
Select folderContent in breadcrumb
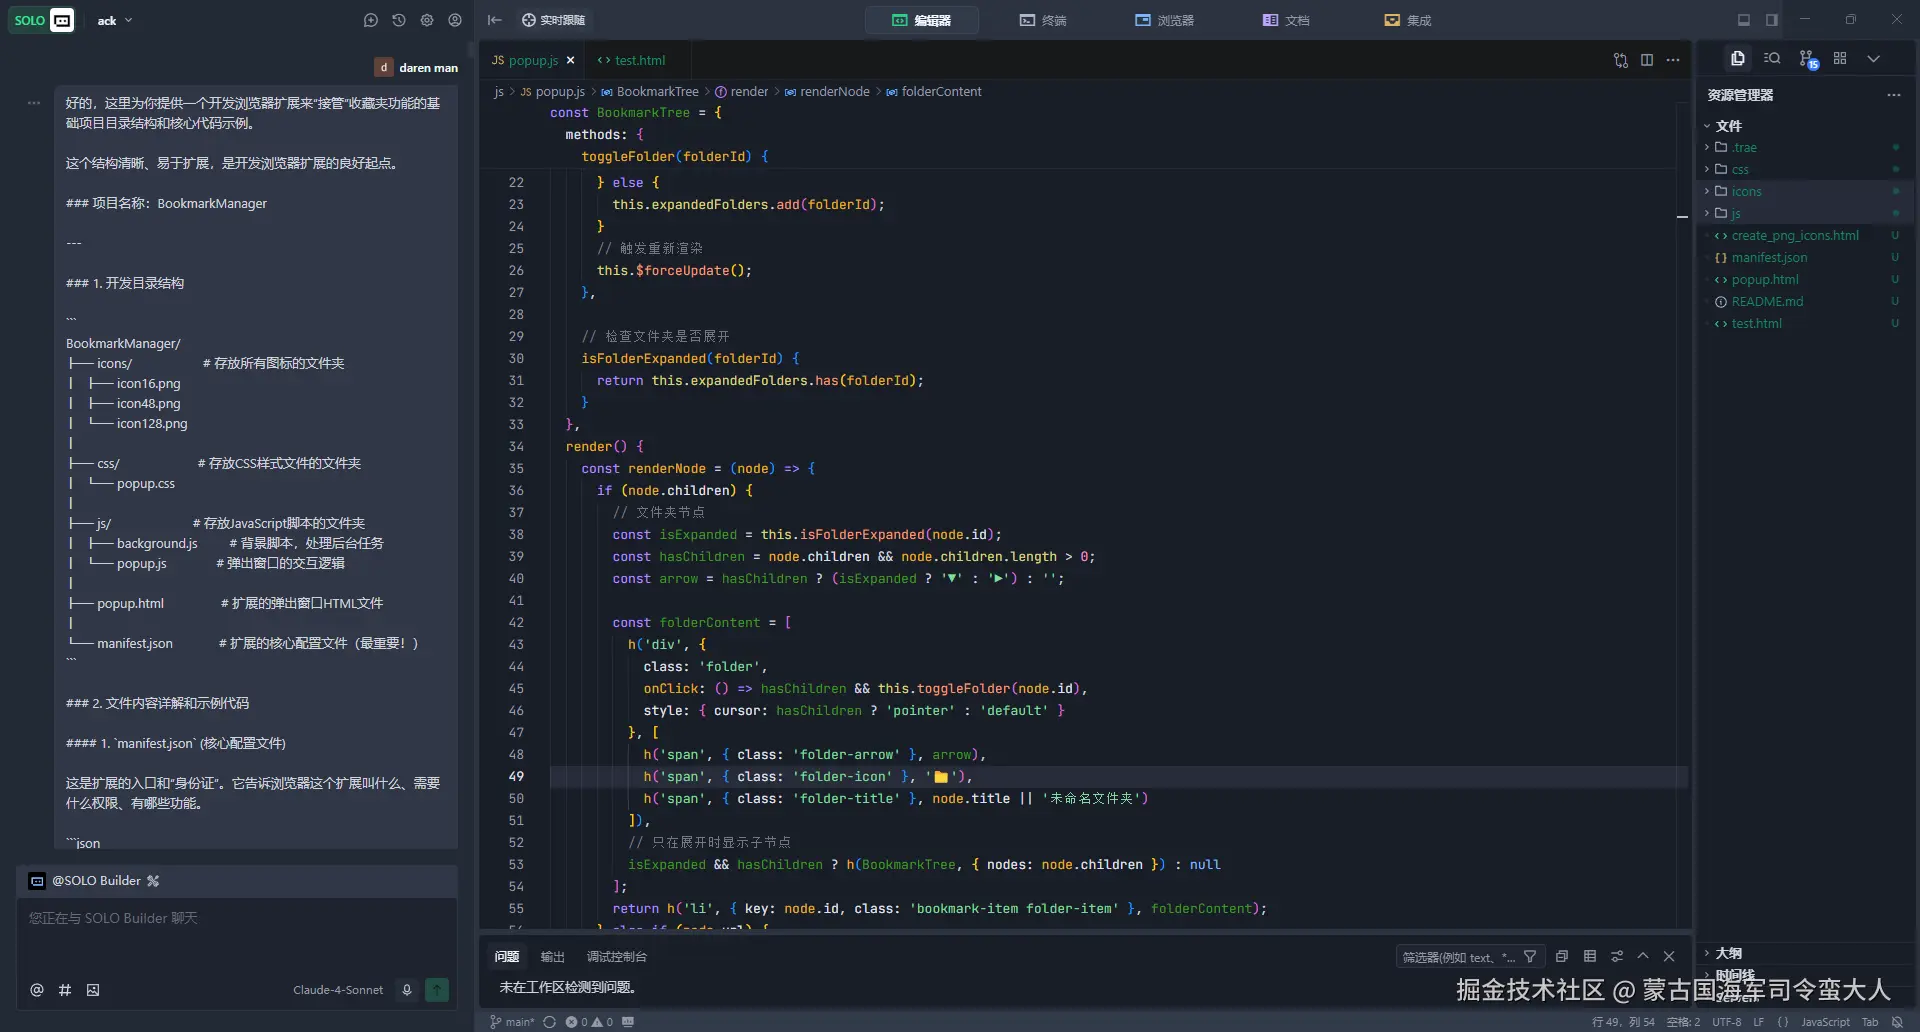click(x=934, y=91)
